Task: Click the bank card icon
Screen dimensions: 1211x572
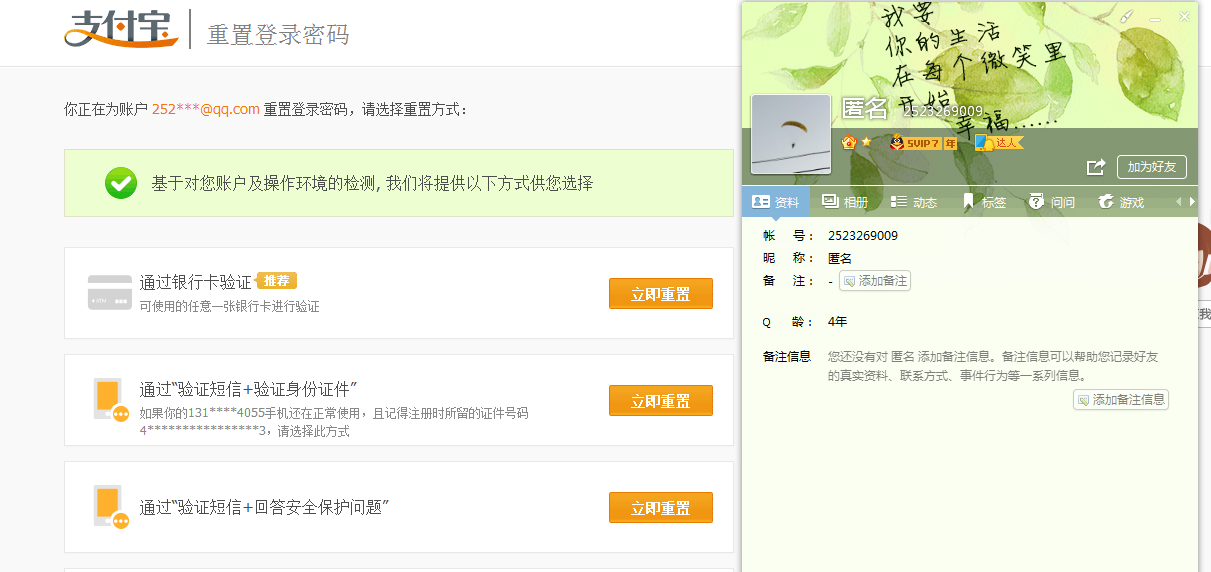Action: tap(109, 292)
